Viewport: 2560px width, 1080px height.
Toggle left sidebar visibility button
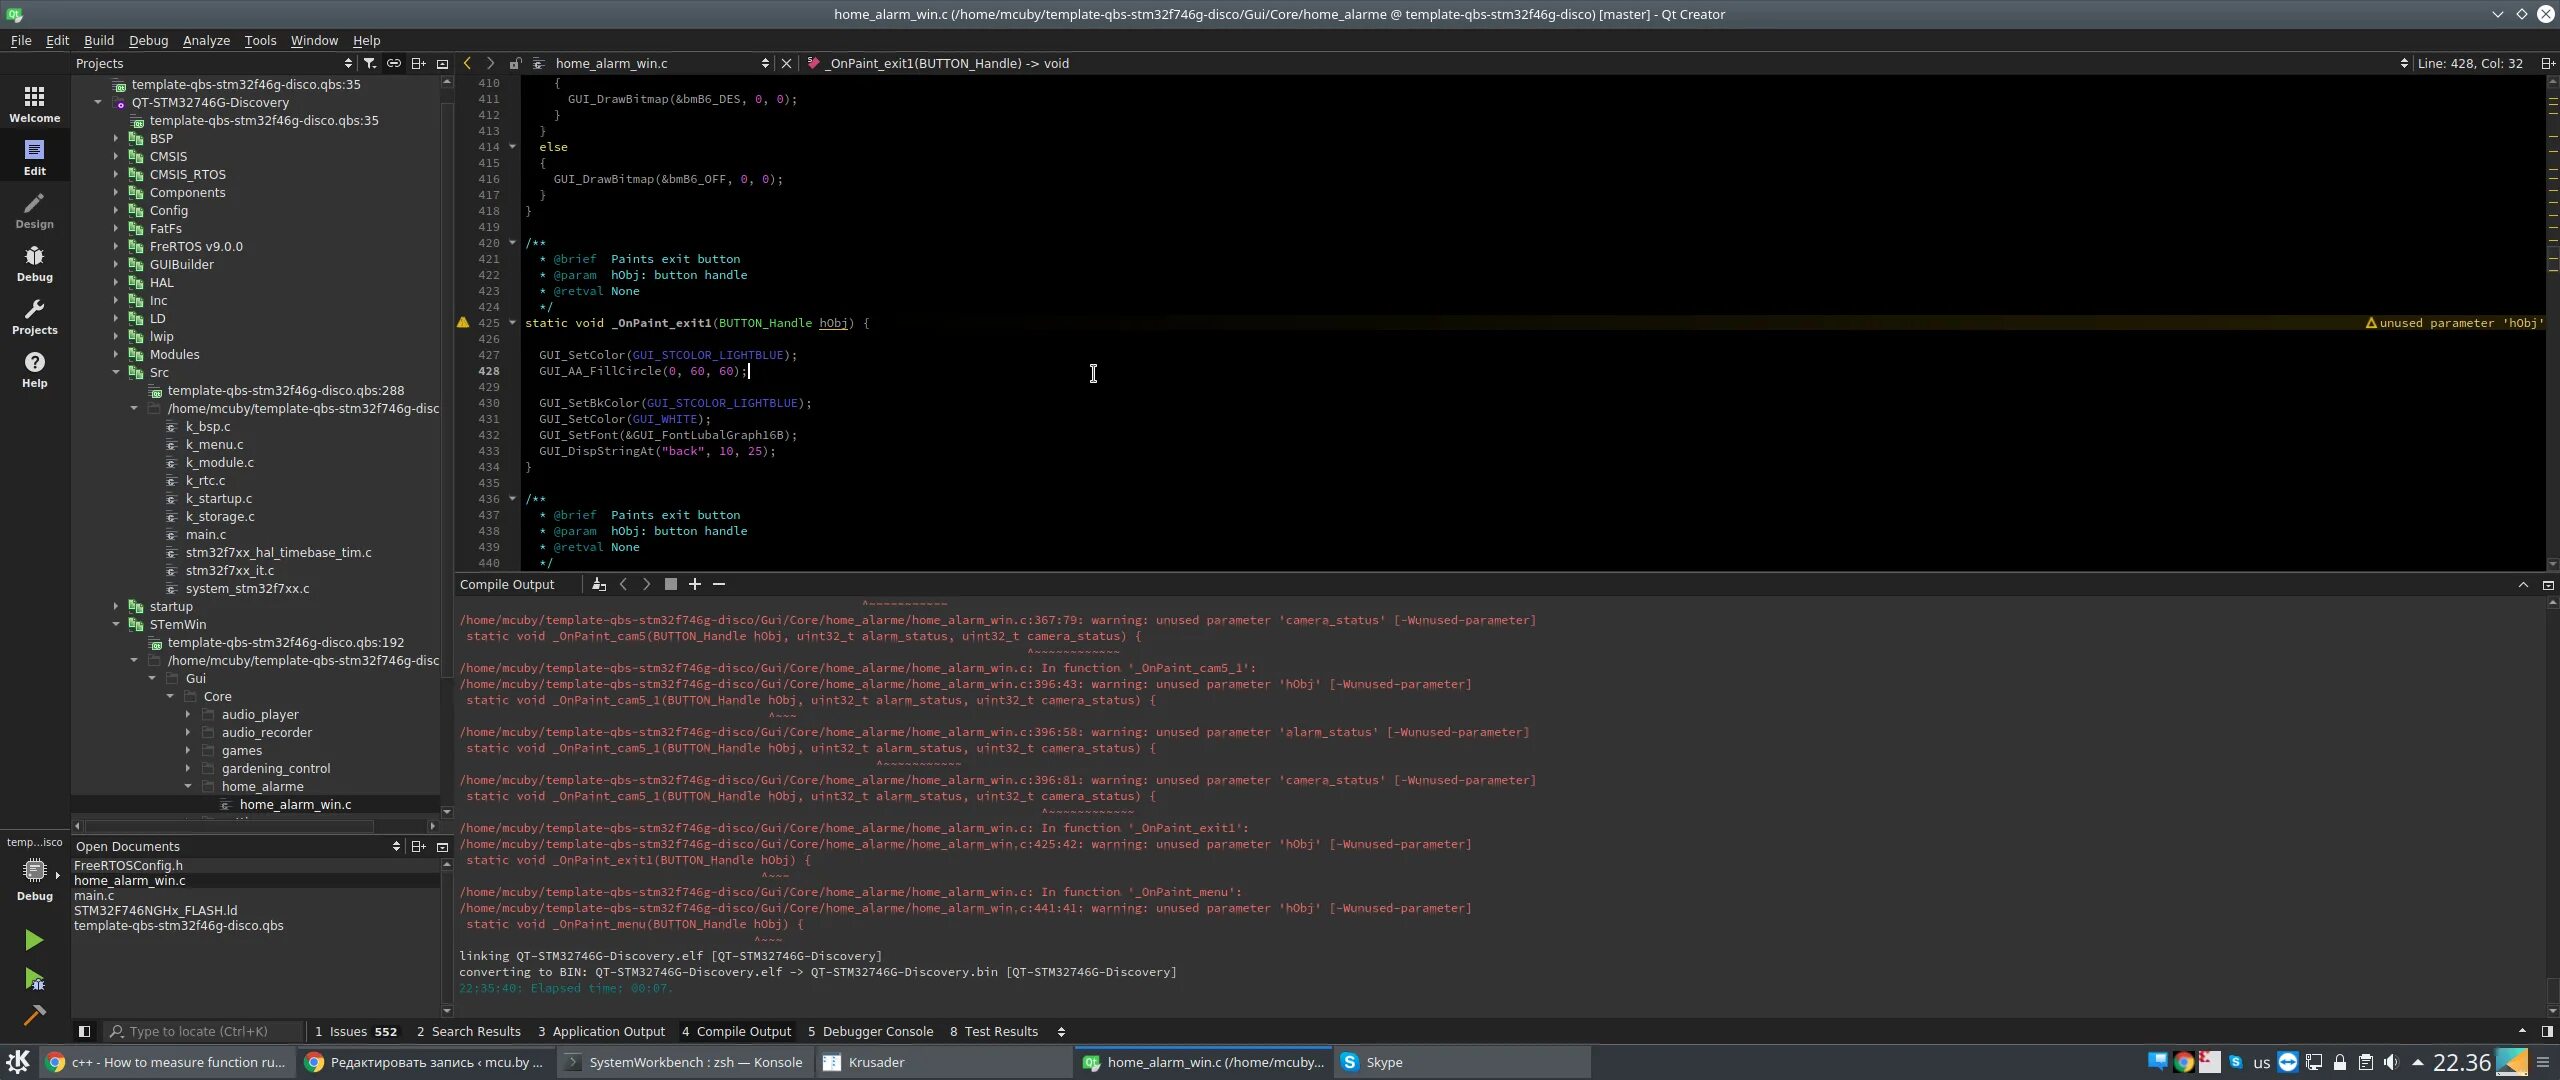[x=84, y=1031]
